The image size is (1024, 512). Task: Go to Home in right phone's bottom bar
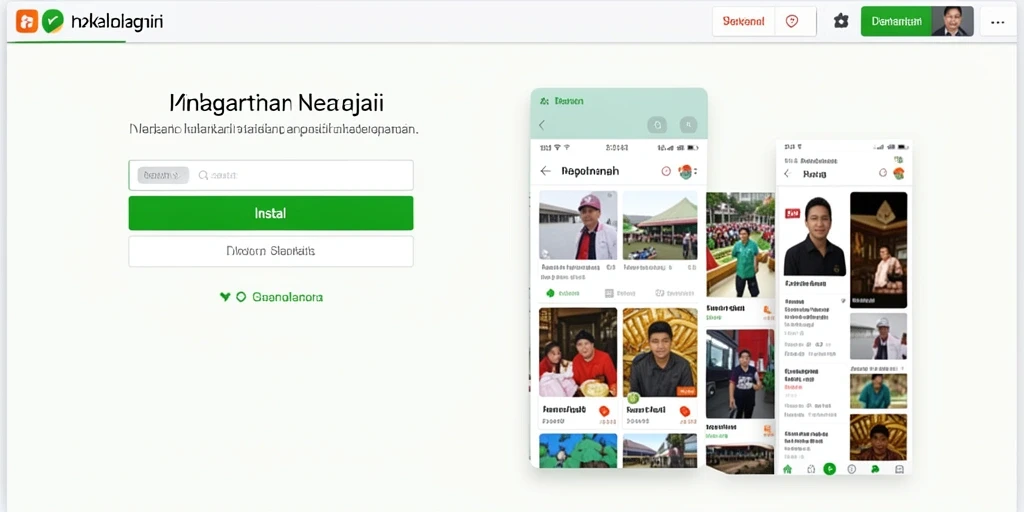(x=788, y=469)
